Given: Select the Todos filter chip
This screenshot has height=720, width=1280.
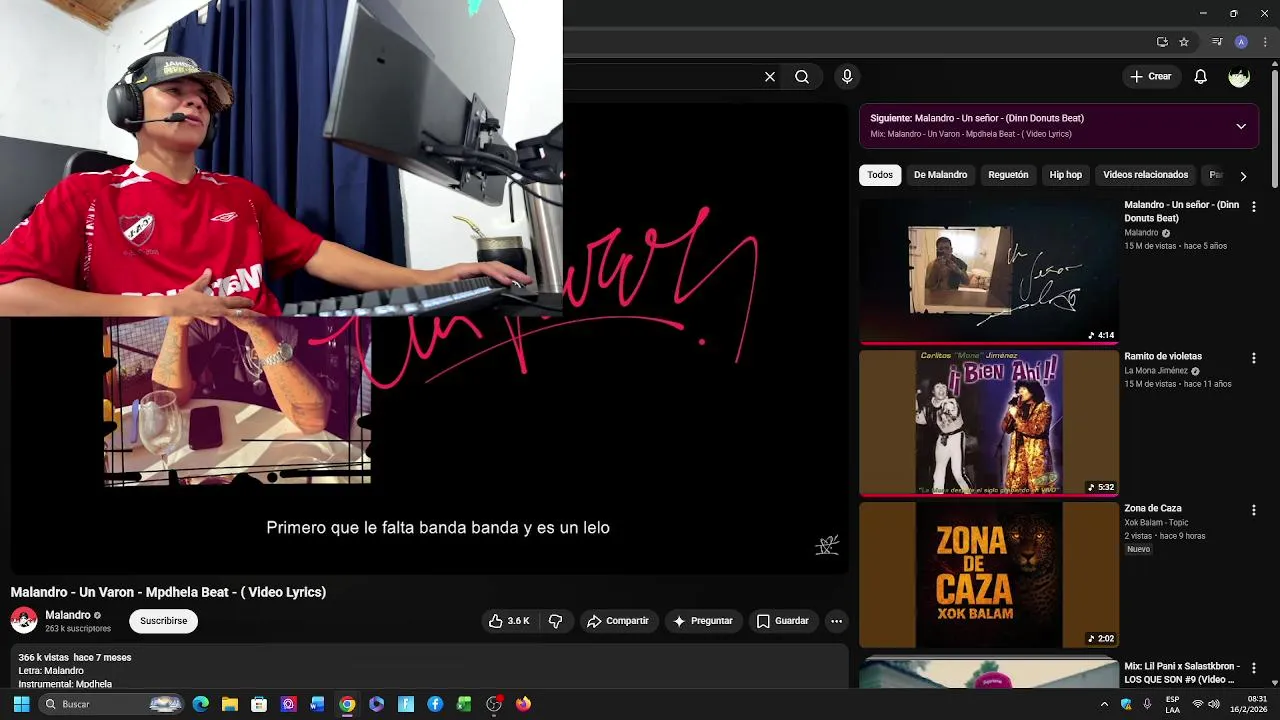Looking at the screenshot, I should 880,175.
